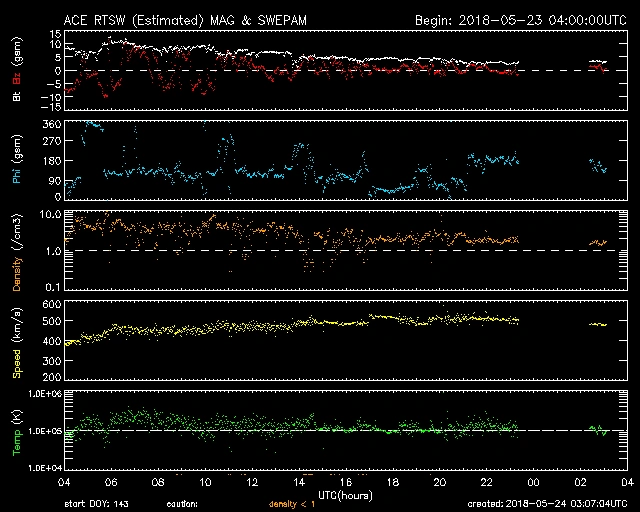This screenshot has width=640, height=512.
Task: Click the '360' tick on the Phi axis
Action: [x=52, y=124]
